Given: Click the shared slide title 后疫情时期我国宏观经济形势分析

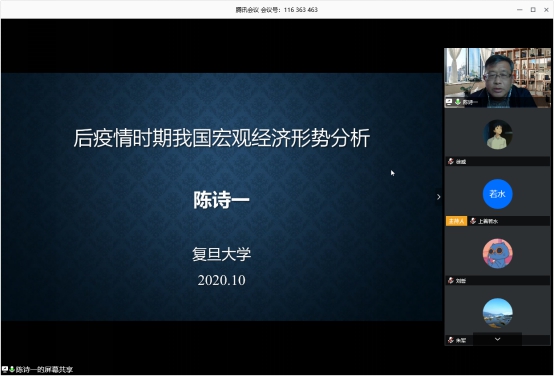Looking at the screenshot, I should coord(222,138).
